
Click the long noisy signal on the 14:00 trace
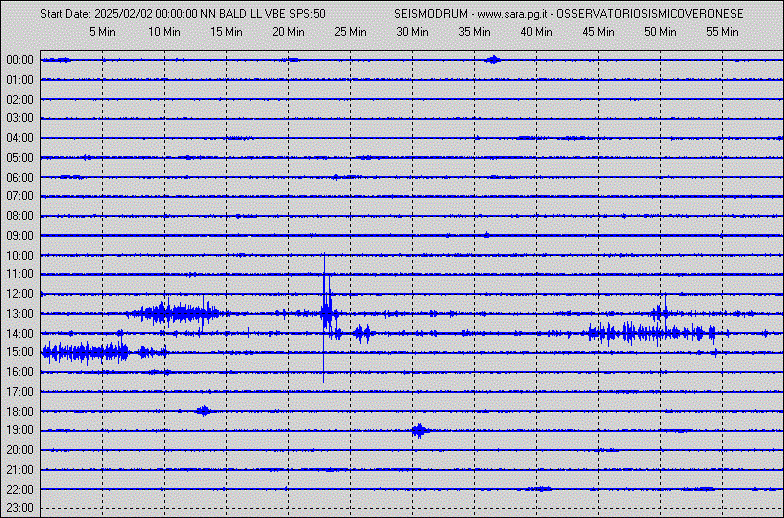652,333
